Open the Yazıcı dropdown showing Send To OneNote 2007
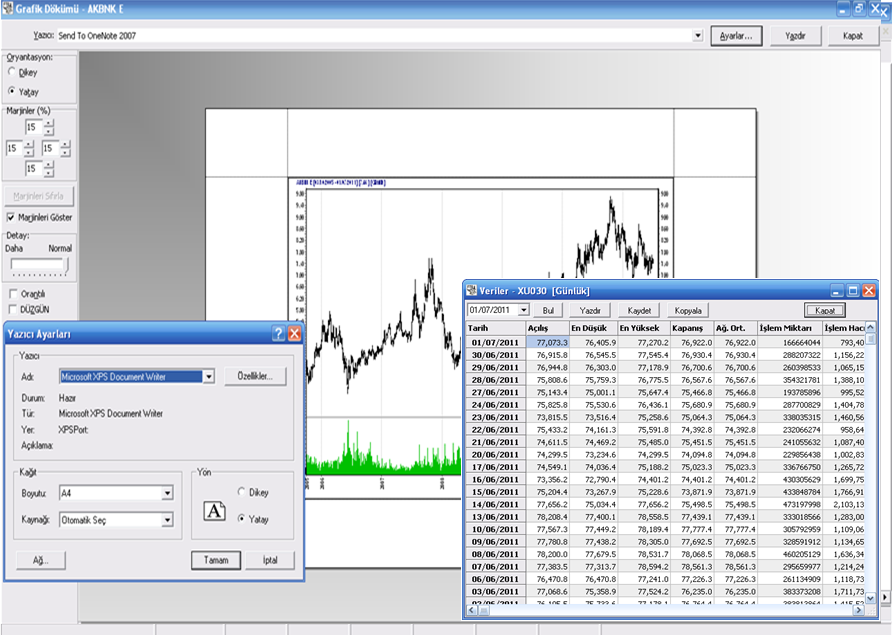 698,35
